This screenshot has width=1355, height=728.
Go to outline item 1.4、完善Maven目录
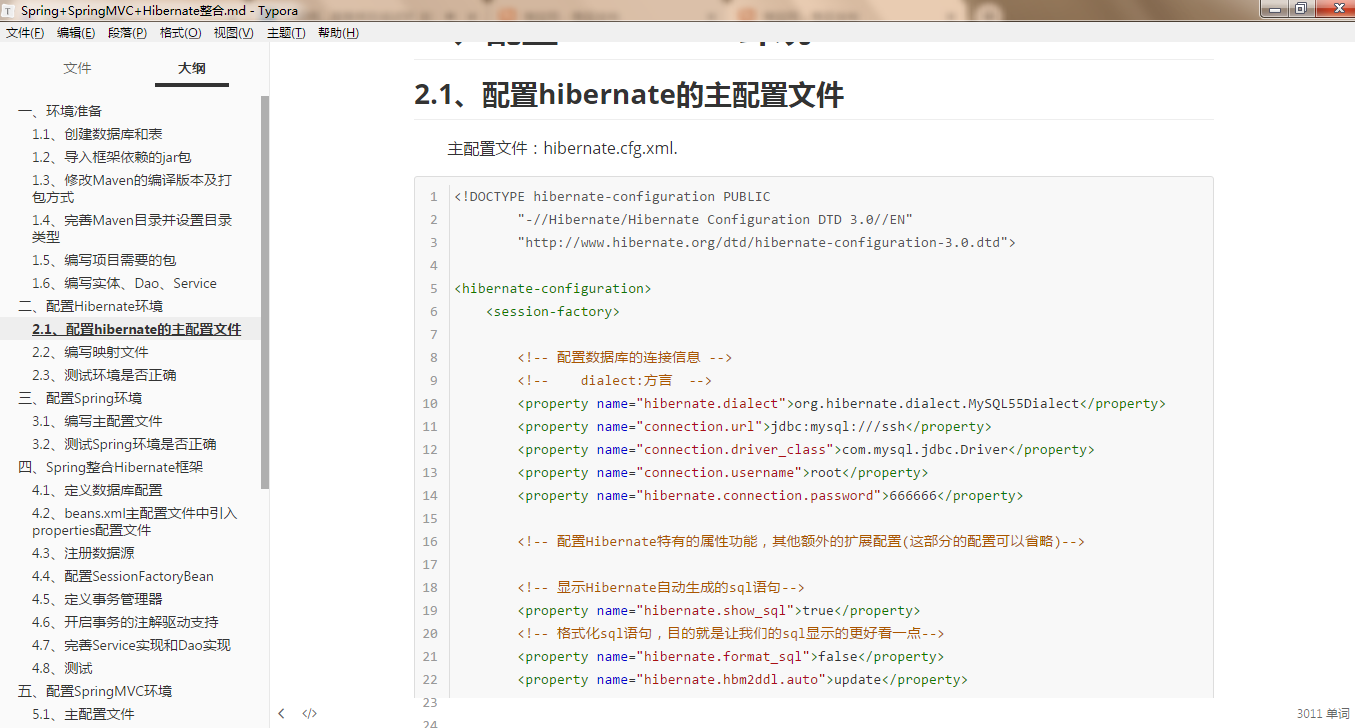tap(132, 228)
